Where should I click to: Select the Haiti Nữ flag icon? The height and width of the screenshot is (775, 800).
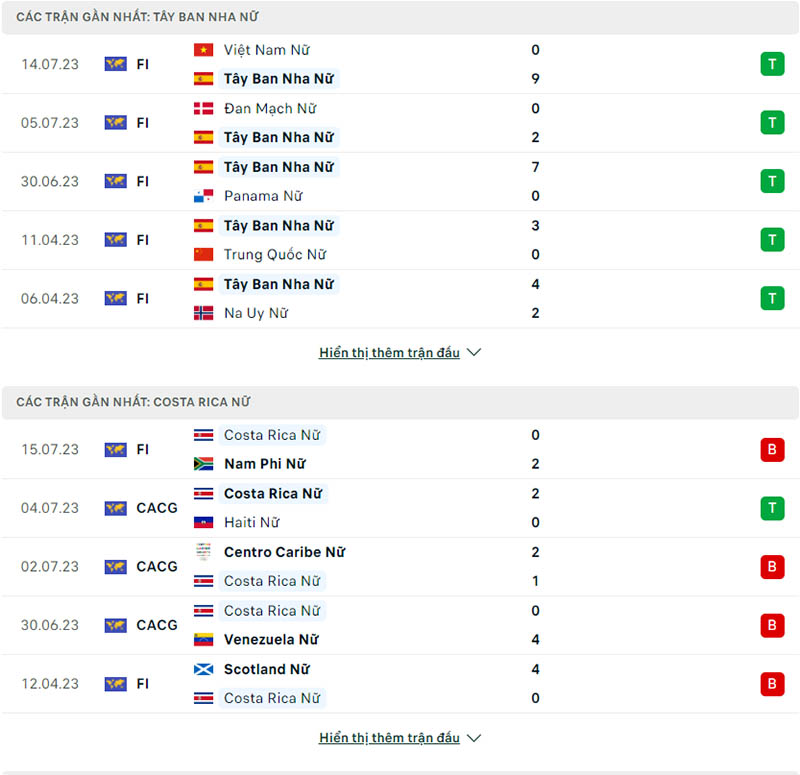[203, 522]
